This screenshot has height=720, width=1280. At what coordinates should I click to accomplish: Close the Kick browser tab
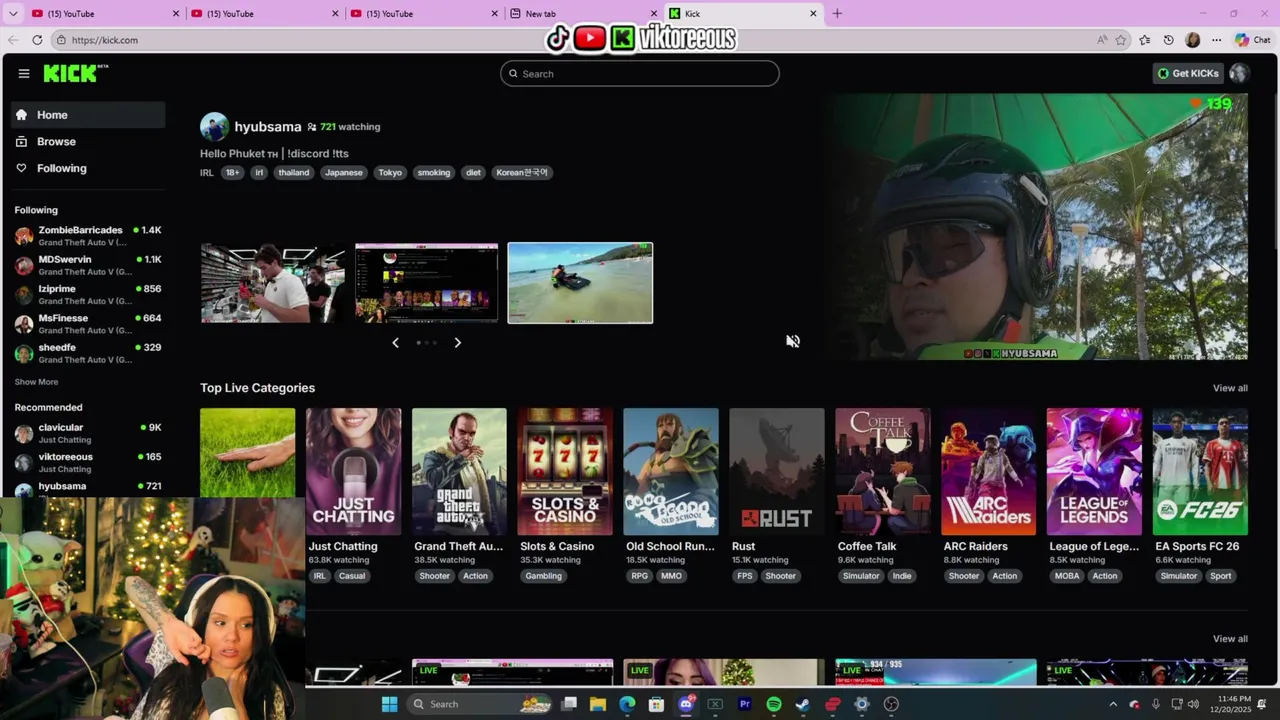tap(813, 13)
